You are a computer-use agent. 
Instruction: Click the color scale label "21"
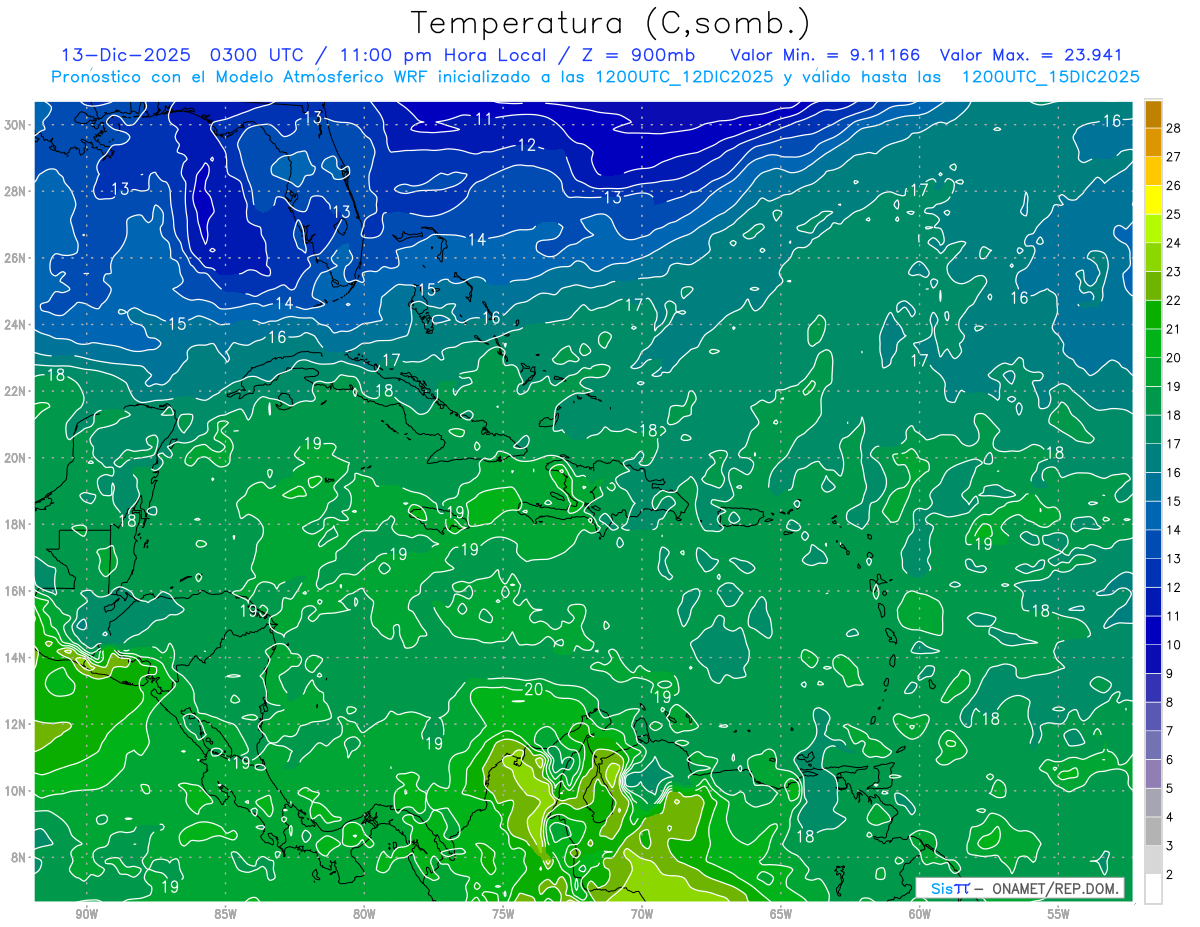1174,329
